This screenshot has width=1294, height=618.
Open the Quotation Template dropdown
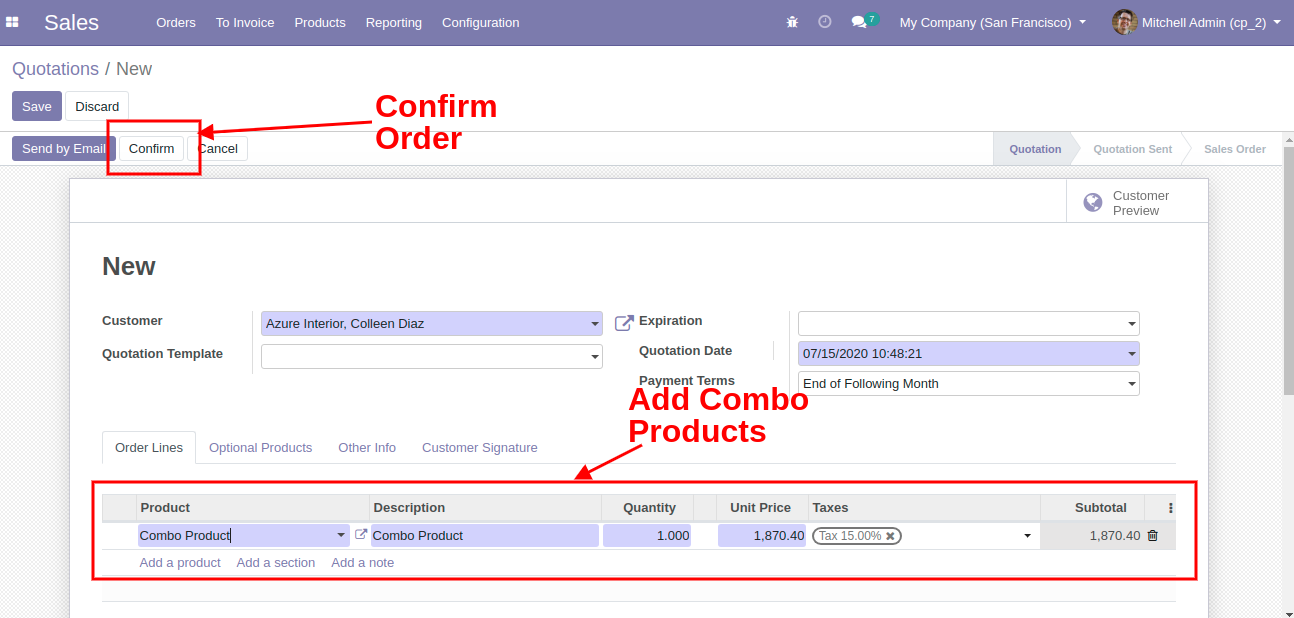pyautogui.click(x=595, y=357)
